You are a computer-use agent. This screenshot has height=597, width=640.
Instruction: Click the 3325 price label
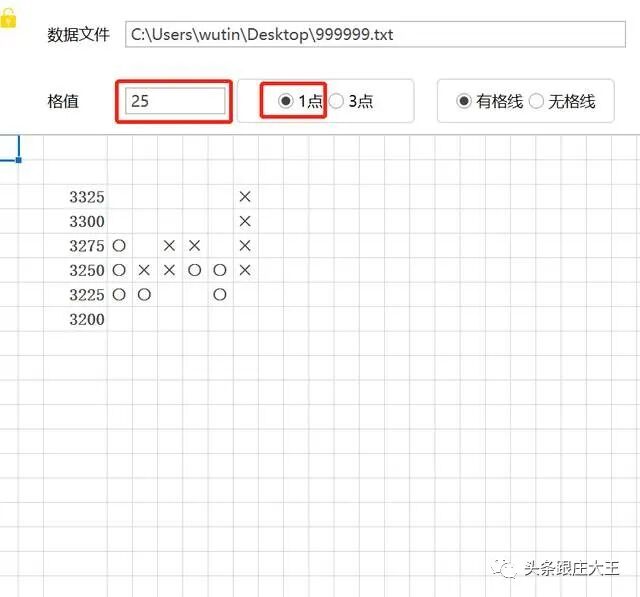pyautogui.click(x=87, y=197)
